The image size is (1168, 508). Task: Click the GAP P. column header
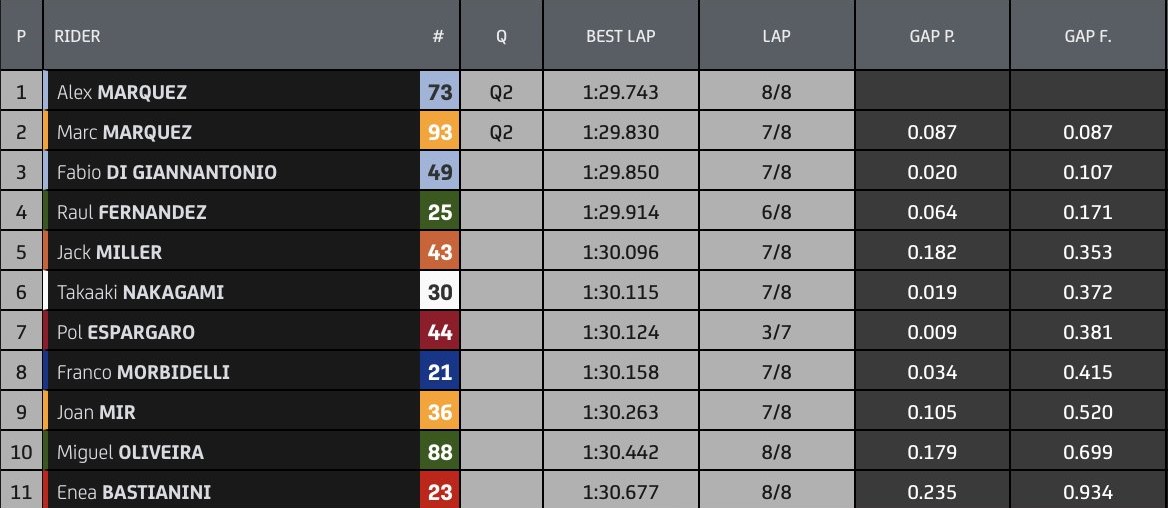pos(932,36)
